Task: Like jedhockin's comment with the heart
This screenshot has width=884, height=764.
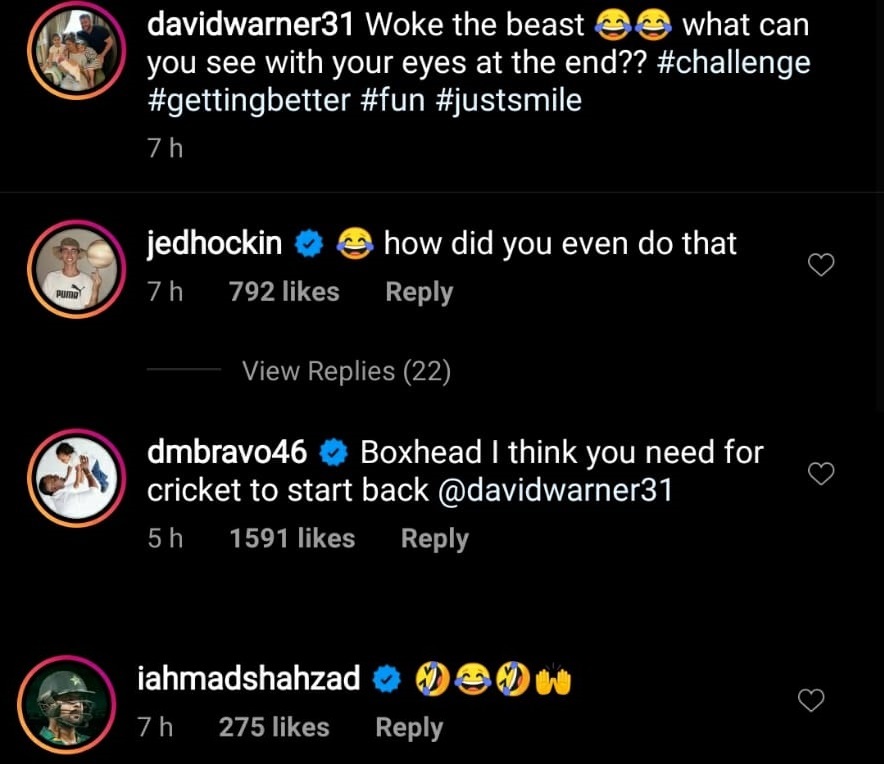Action: click(x=820, y=265)
